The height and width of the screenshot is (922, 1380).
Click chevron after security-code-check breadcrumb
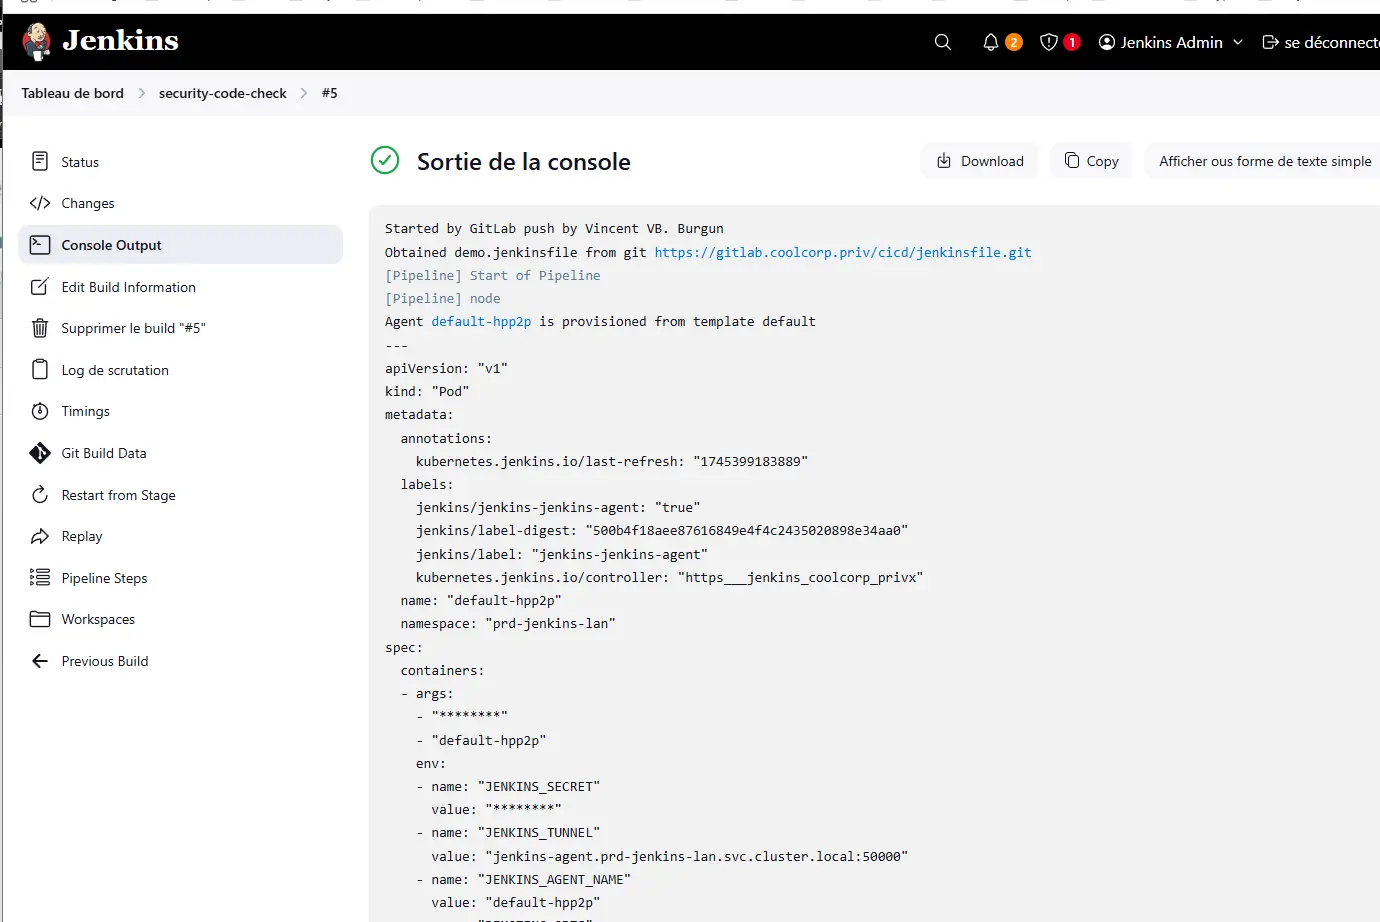[x=304, y=93]
